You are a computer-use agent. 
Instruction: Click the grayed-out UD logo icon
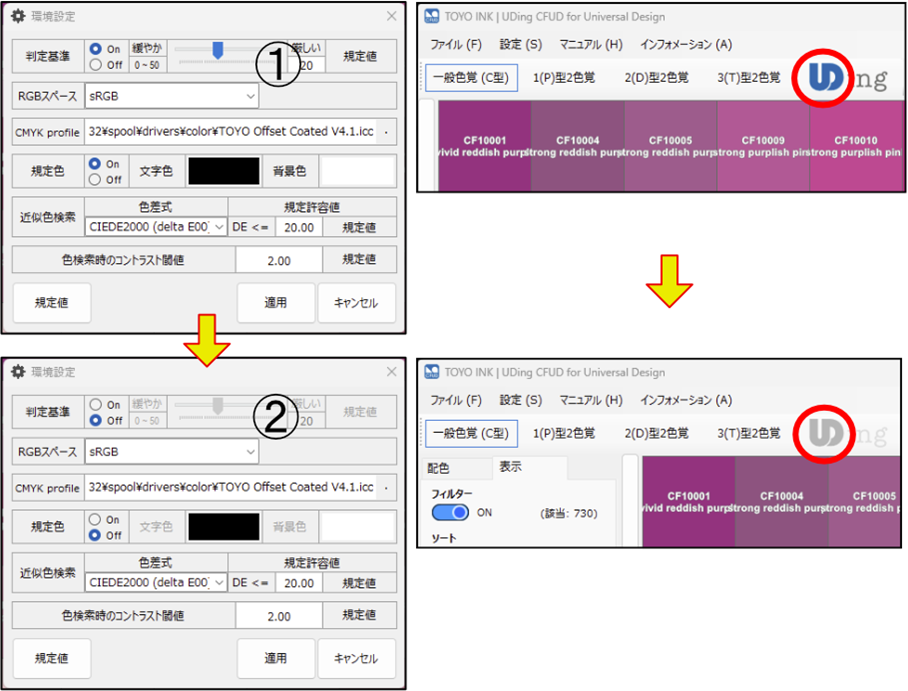(x=824, y=434)
